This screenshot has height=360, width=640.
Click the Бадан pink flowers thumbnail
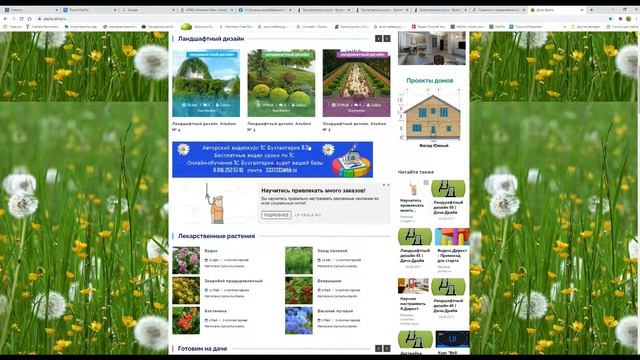[186, 260]
